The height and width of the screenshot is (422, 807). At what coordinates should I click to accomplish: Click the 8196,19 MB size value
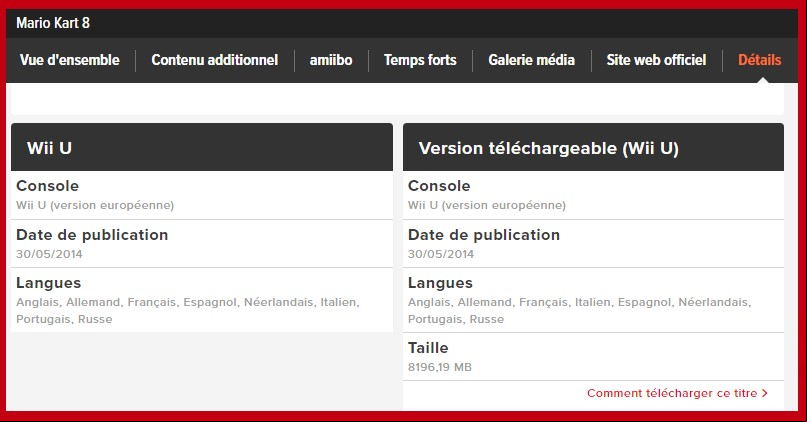(440, 367)
